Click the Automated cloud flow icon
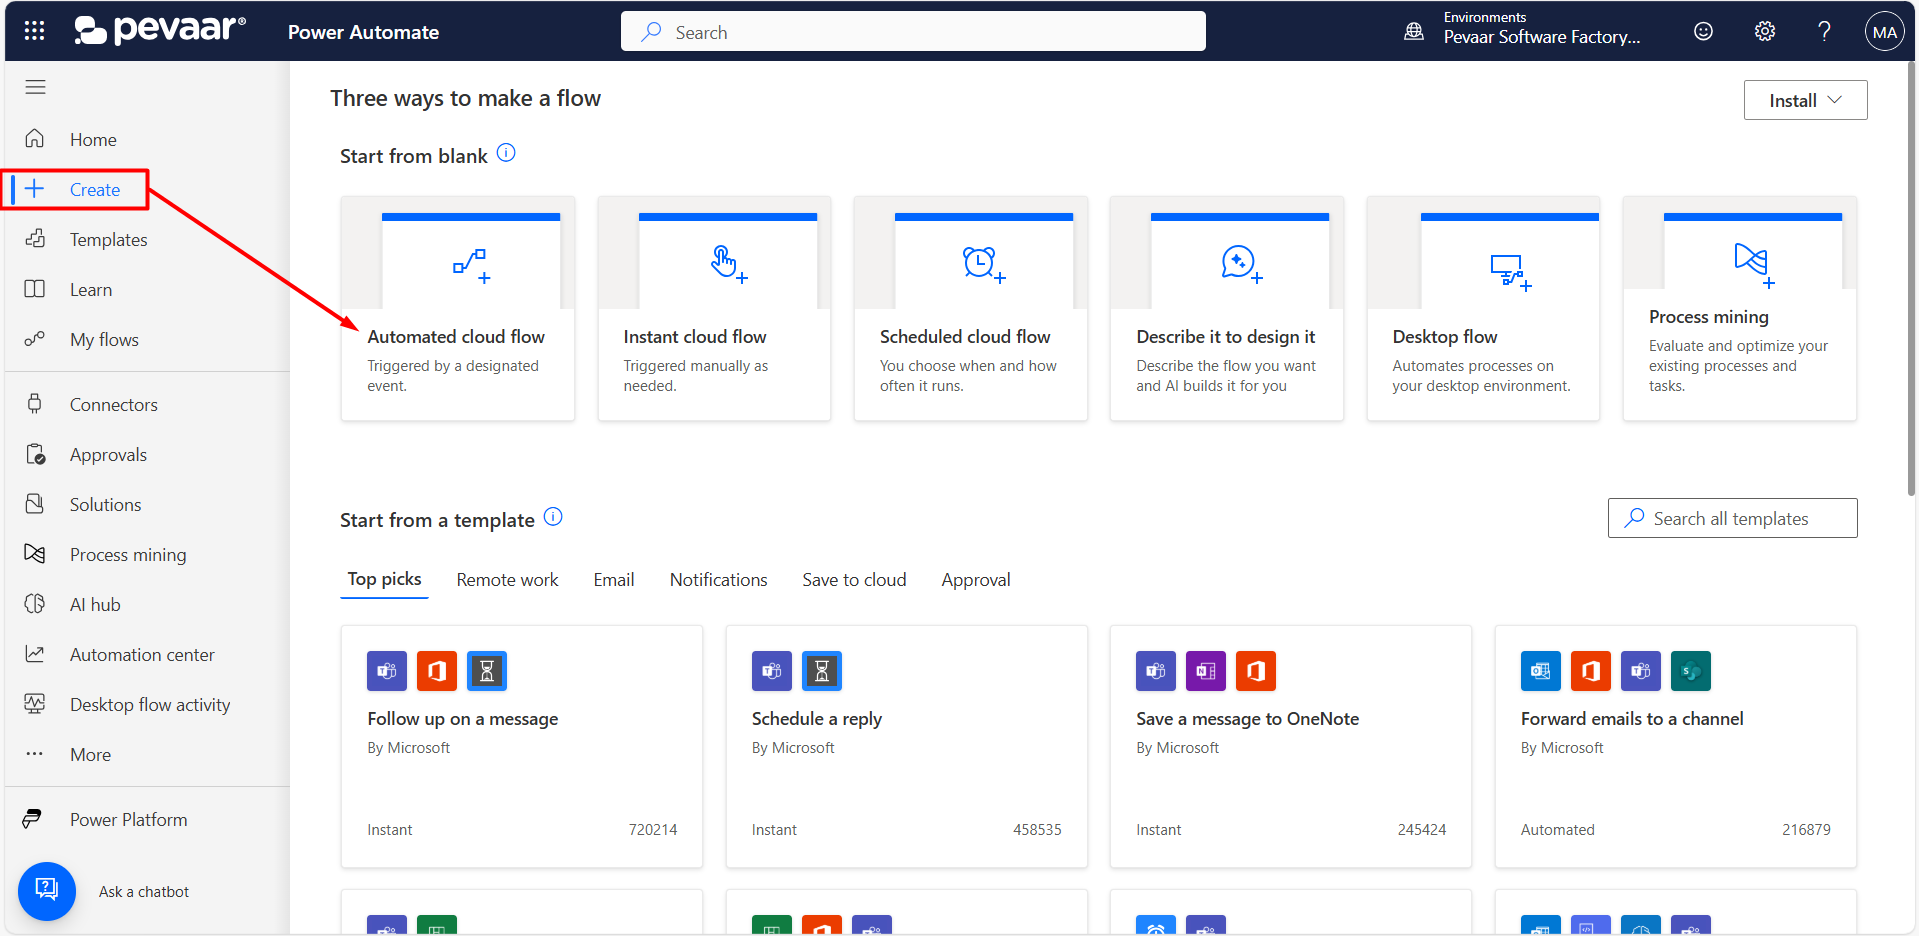Image resolution: width=1919 pixels, height=936 pixels. (471, 266)
